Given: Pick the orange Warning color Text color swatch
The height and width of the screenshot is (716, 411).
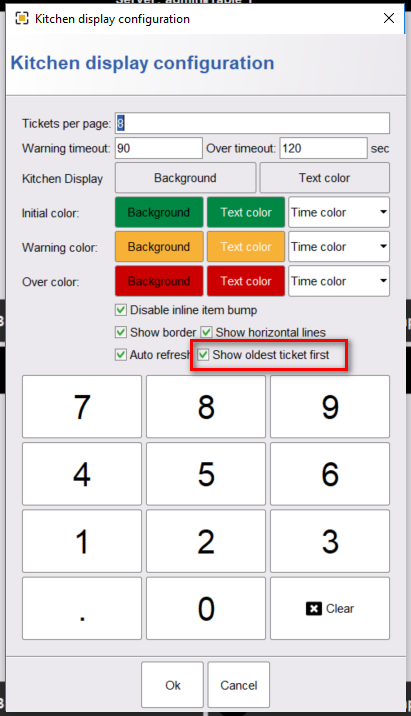Looking at the screenshot, I should [246, 247].
